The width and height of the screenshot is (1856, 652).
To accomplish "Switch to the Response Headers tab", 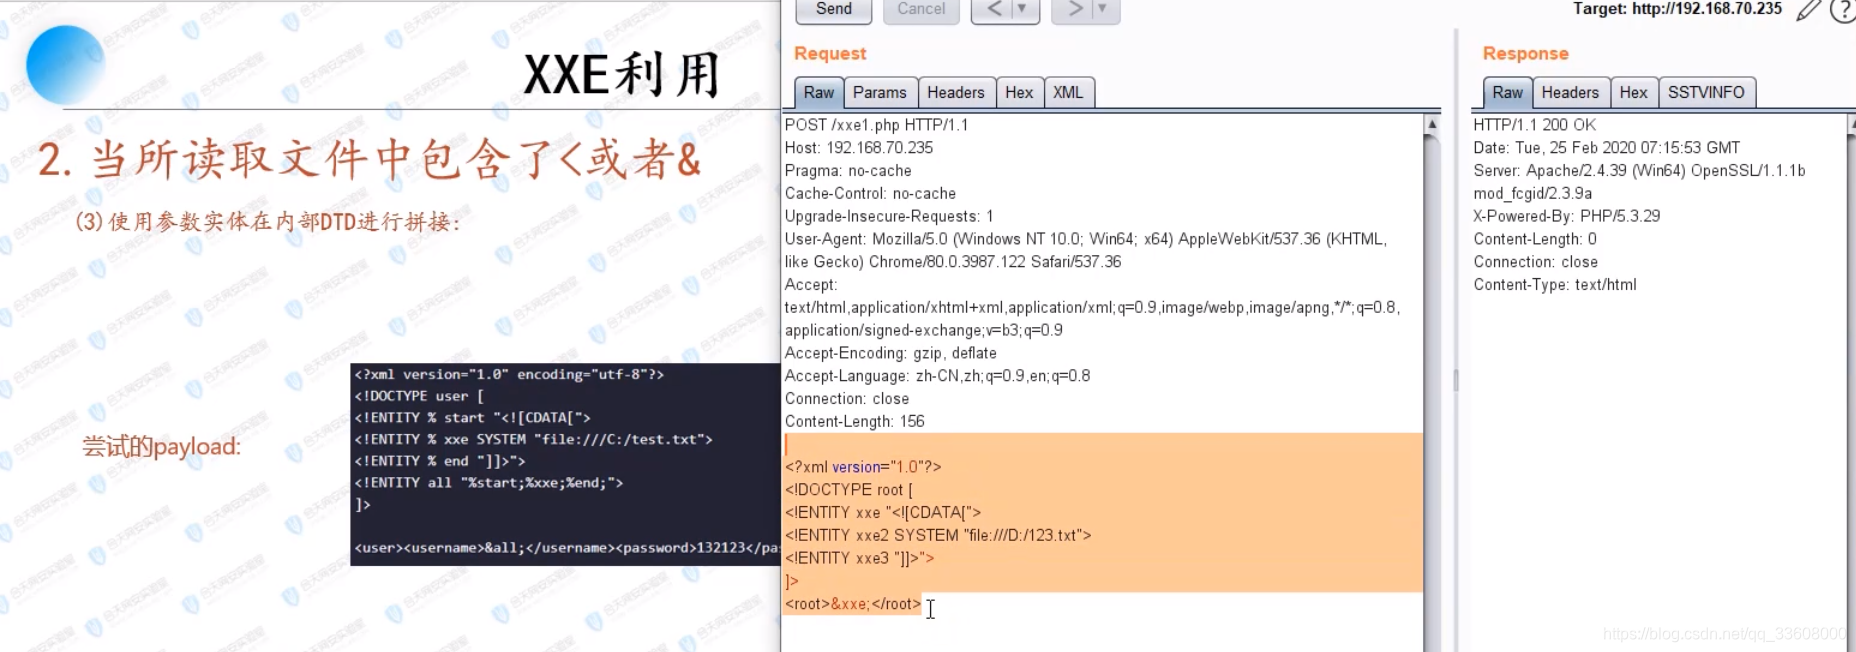I will (x=1570, y=93).
